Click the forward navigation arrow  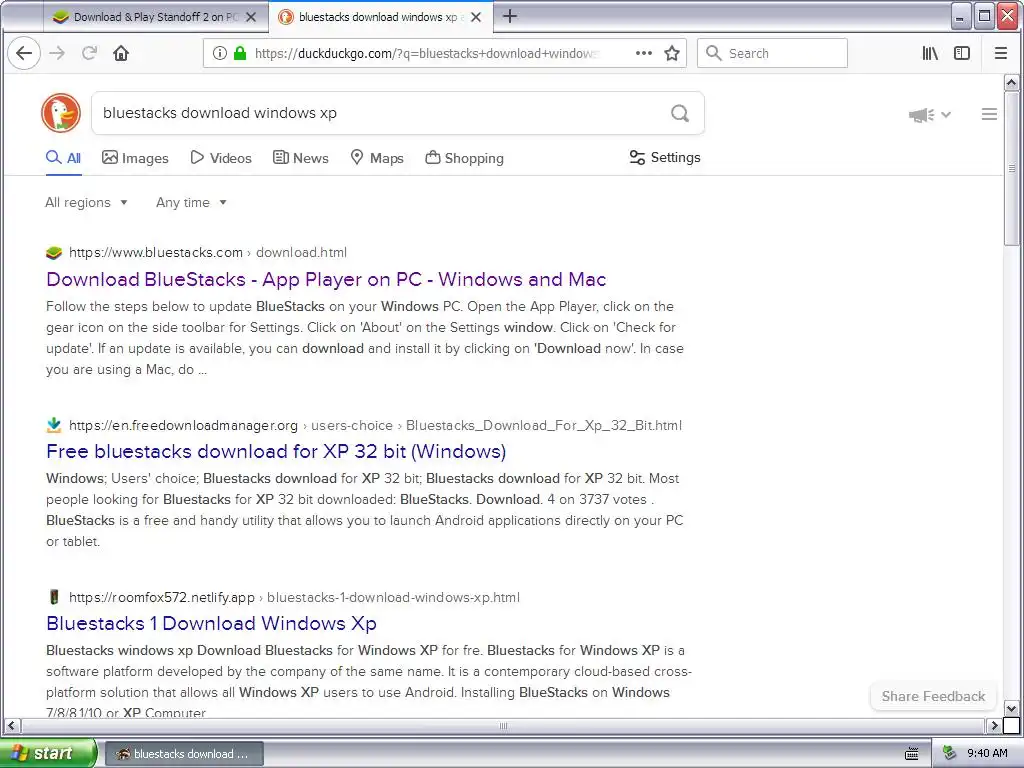57,53
